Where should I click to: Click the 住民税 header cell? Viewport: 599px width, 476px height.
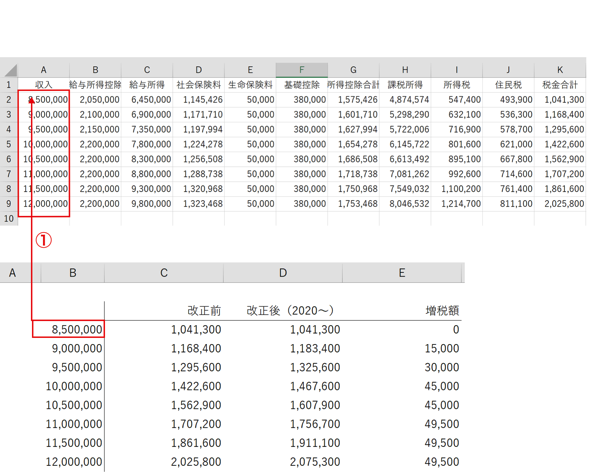point(508,85)
